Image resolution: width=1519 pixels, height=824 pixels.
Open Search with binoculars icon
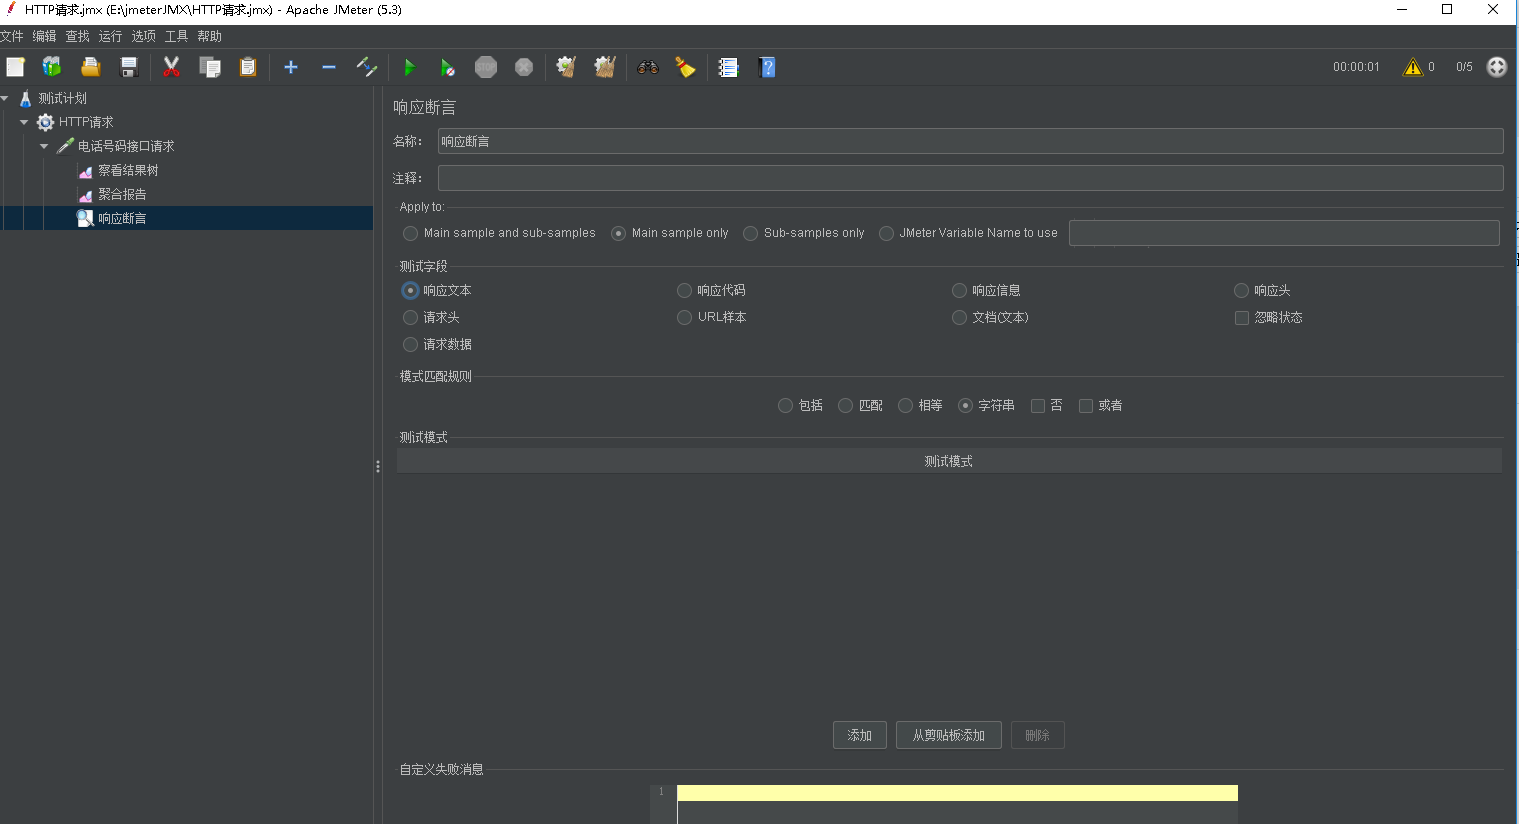[648, 67]
